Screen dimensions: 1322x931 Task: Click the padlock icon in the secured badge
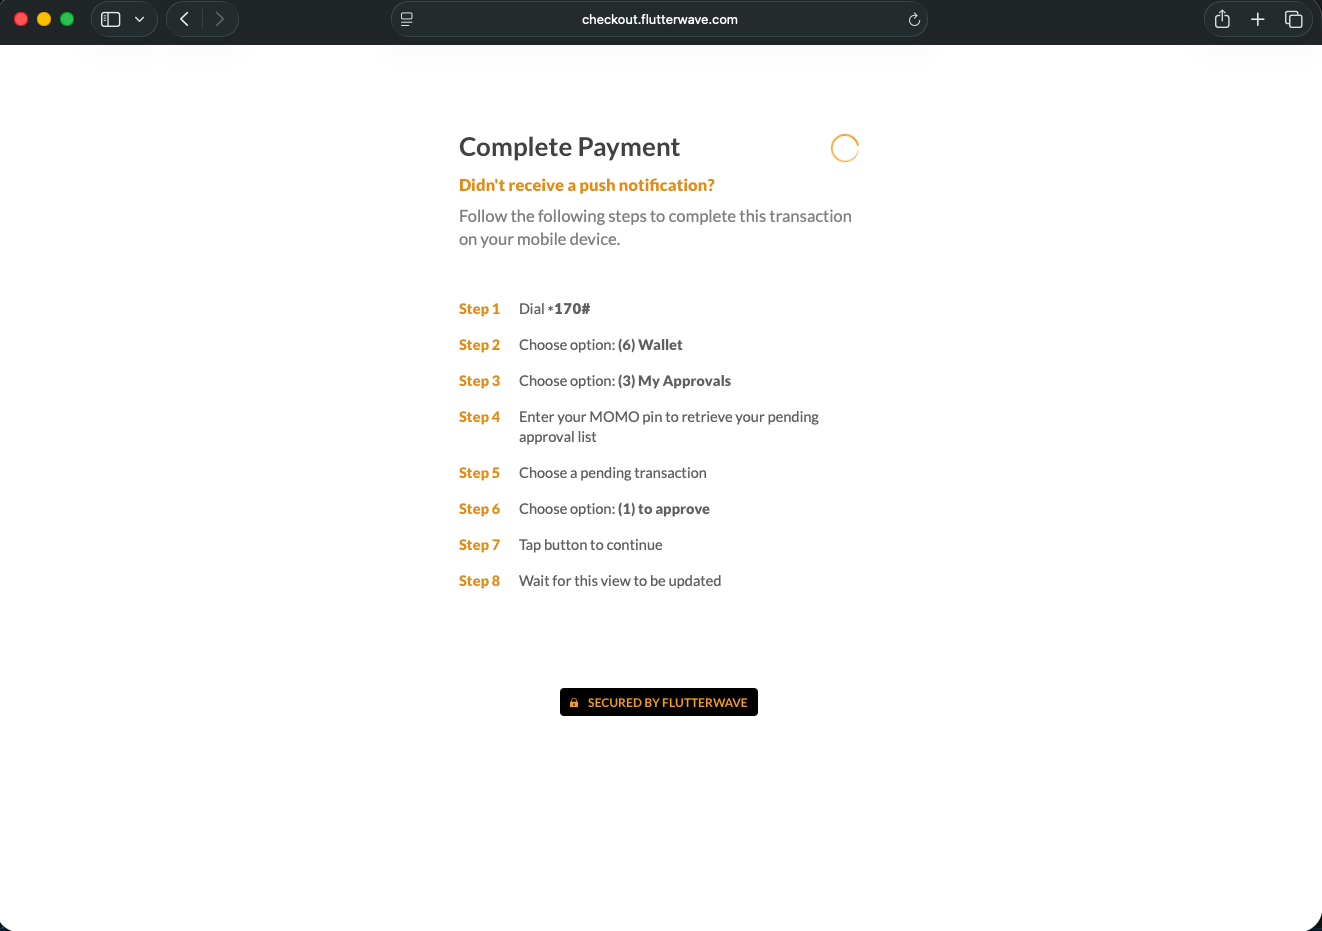[574, 703]
